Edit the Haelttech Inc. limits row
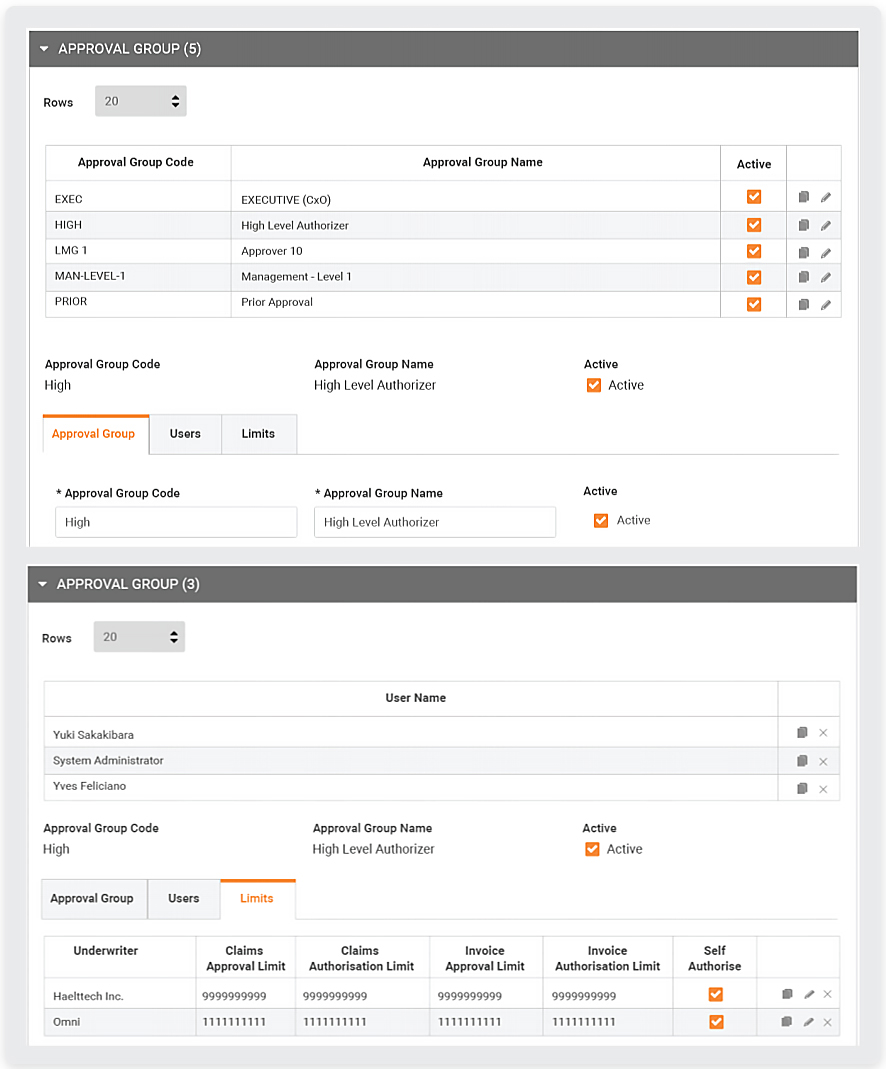Image resolution: width=886 pixels, height=1069 pixels. point(809,995)
